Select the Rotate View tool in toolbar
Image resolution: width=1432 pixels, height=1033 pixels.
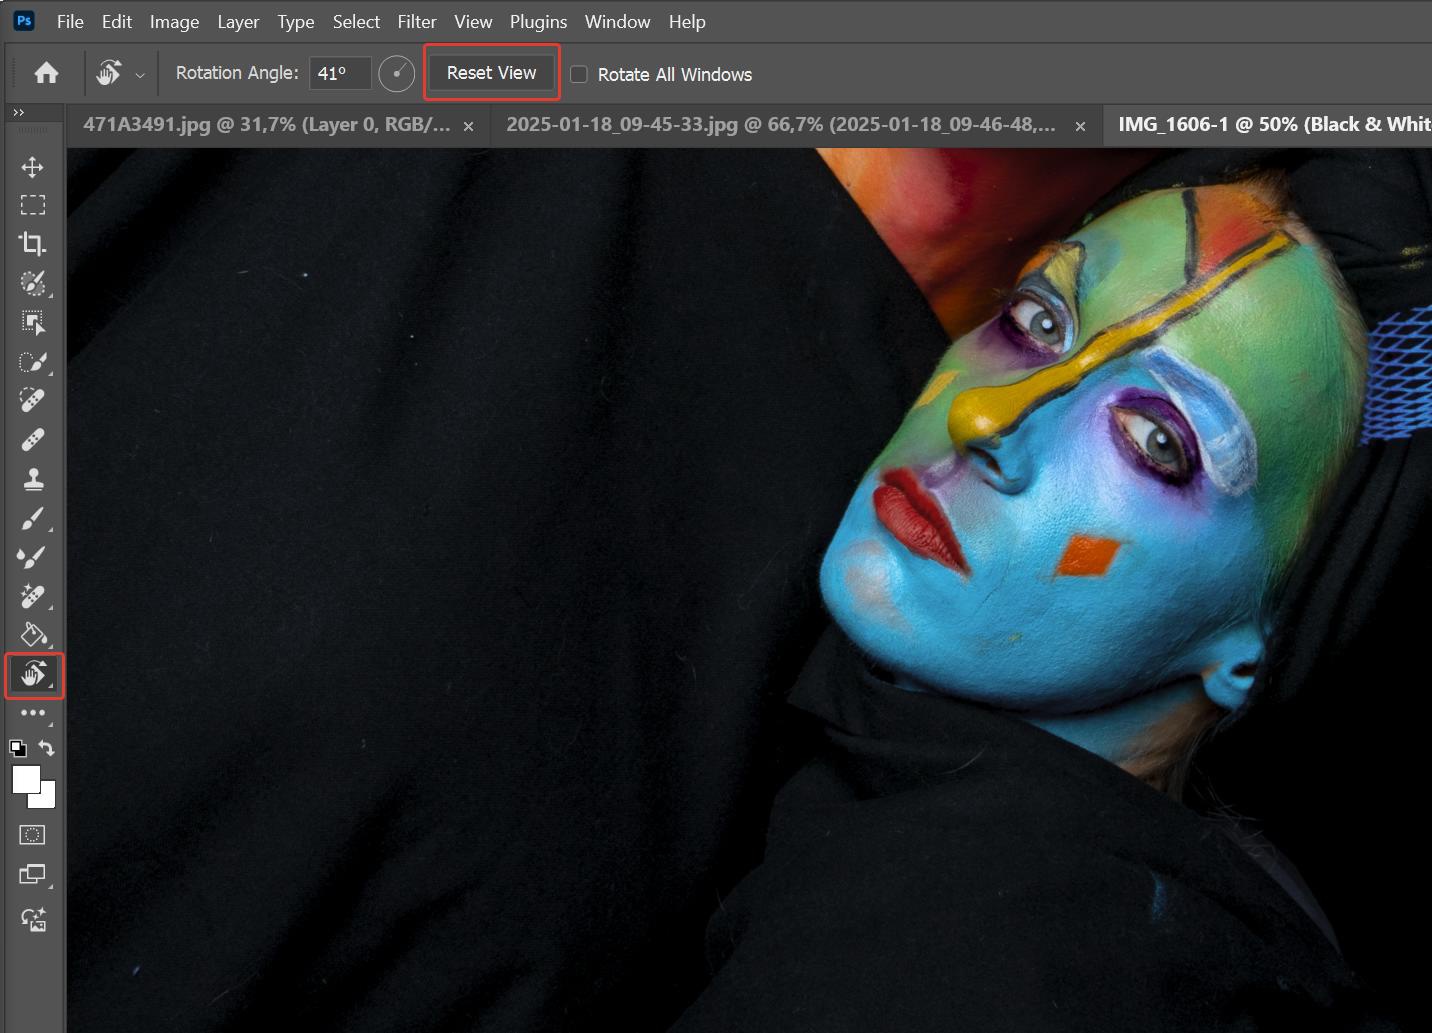(x=34, y=675)
